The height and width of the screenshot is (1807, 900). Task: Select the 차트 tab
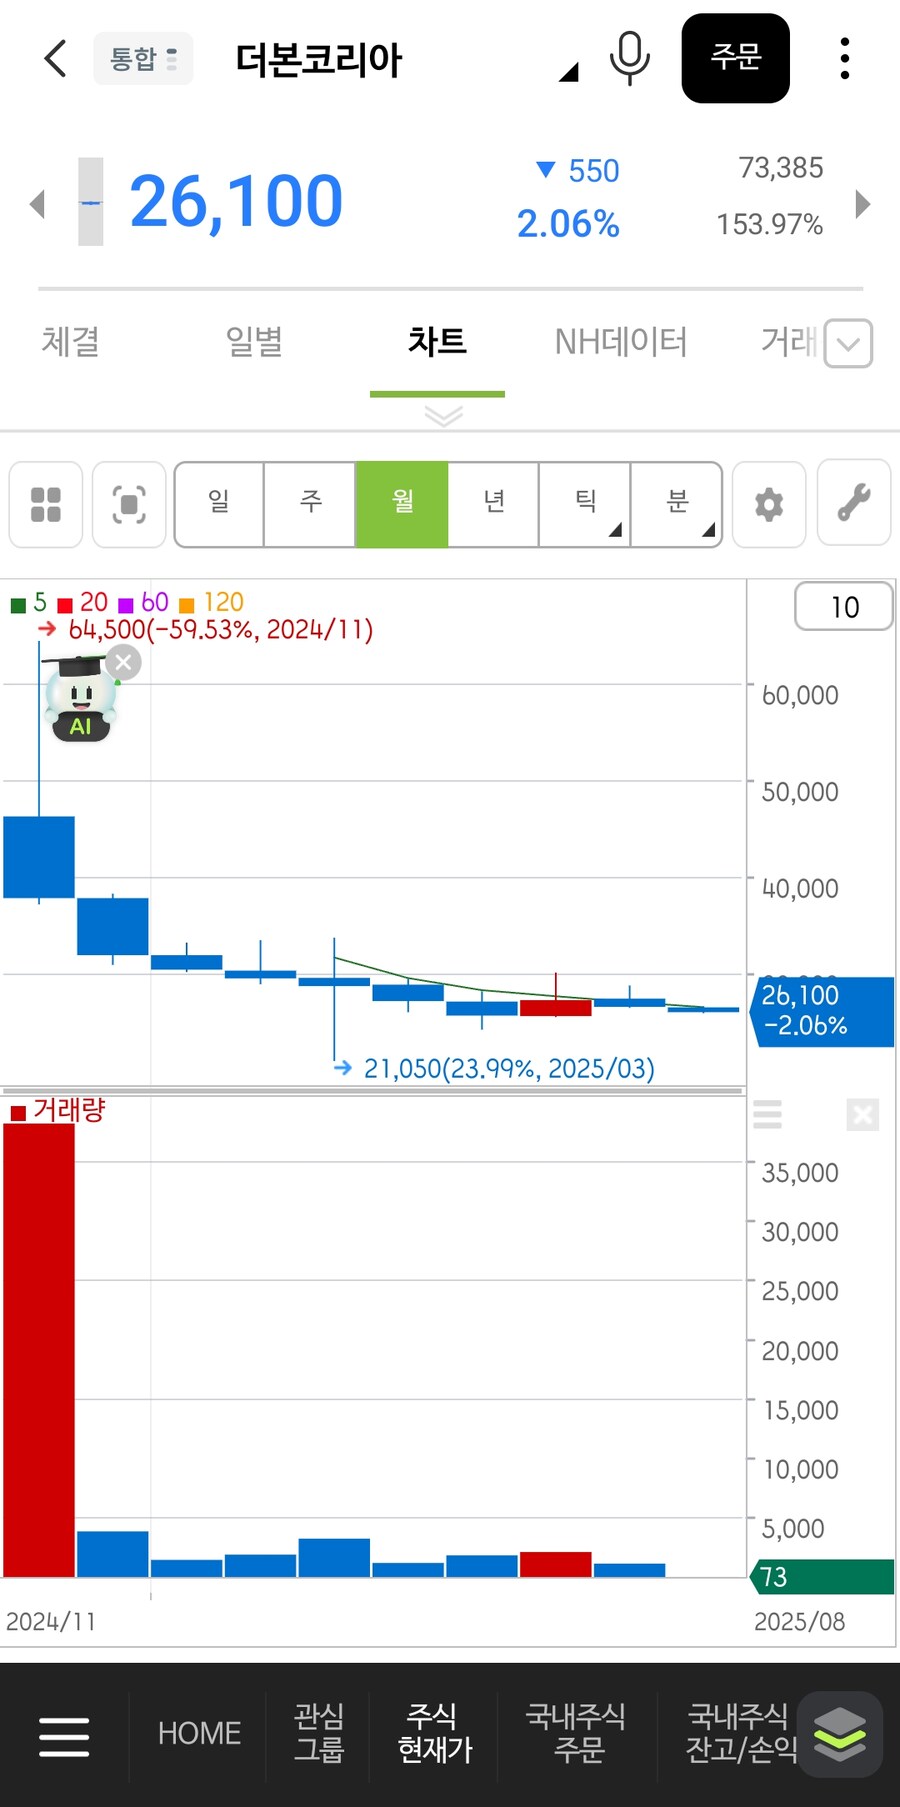coord(437,342)
